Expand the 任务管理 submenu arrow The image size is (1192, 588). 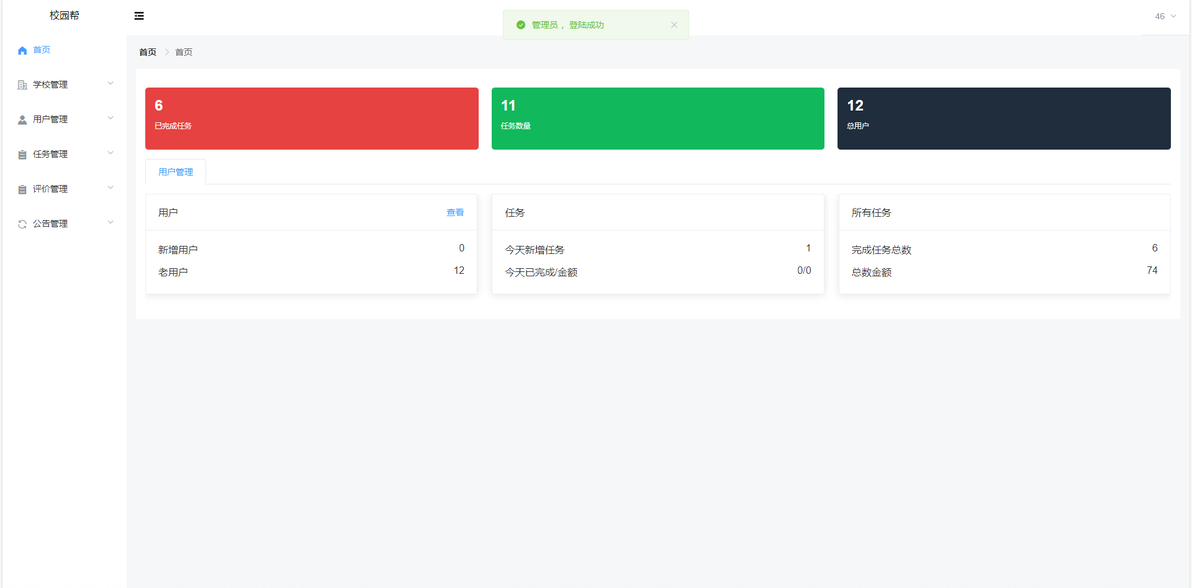110,153
